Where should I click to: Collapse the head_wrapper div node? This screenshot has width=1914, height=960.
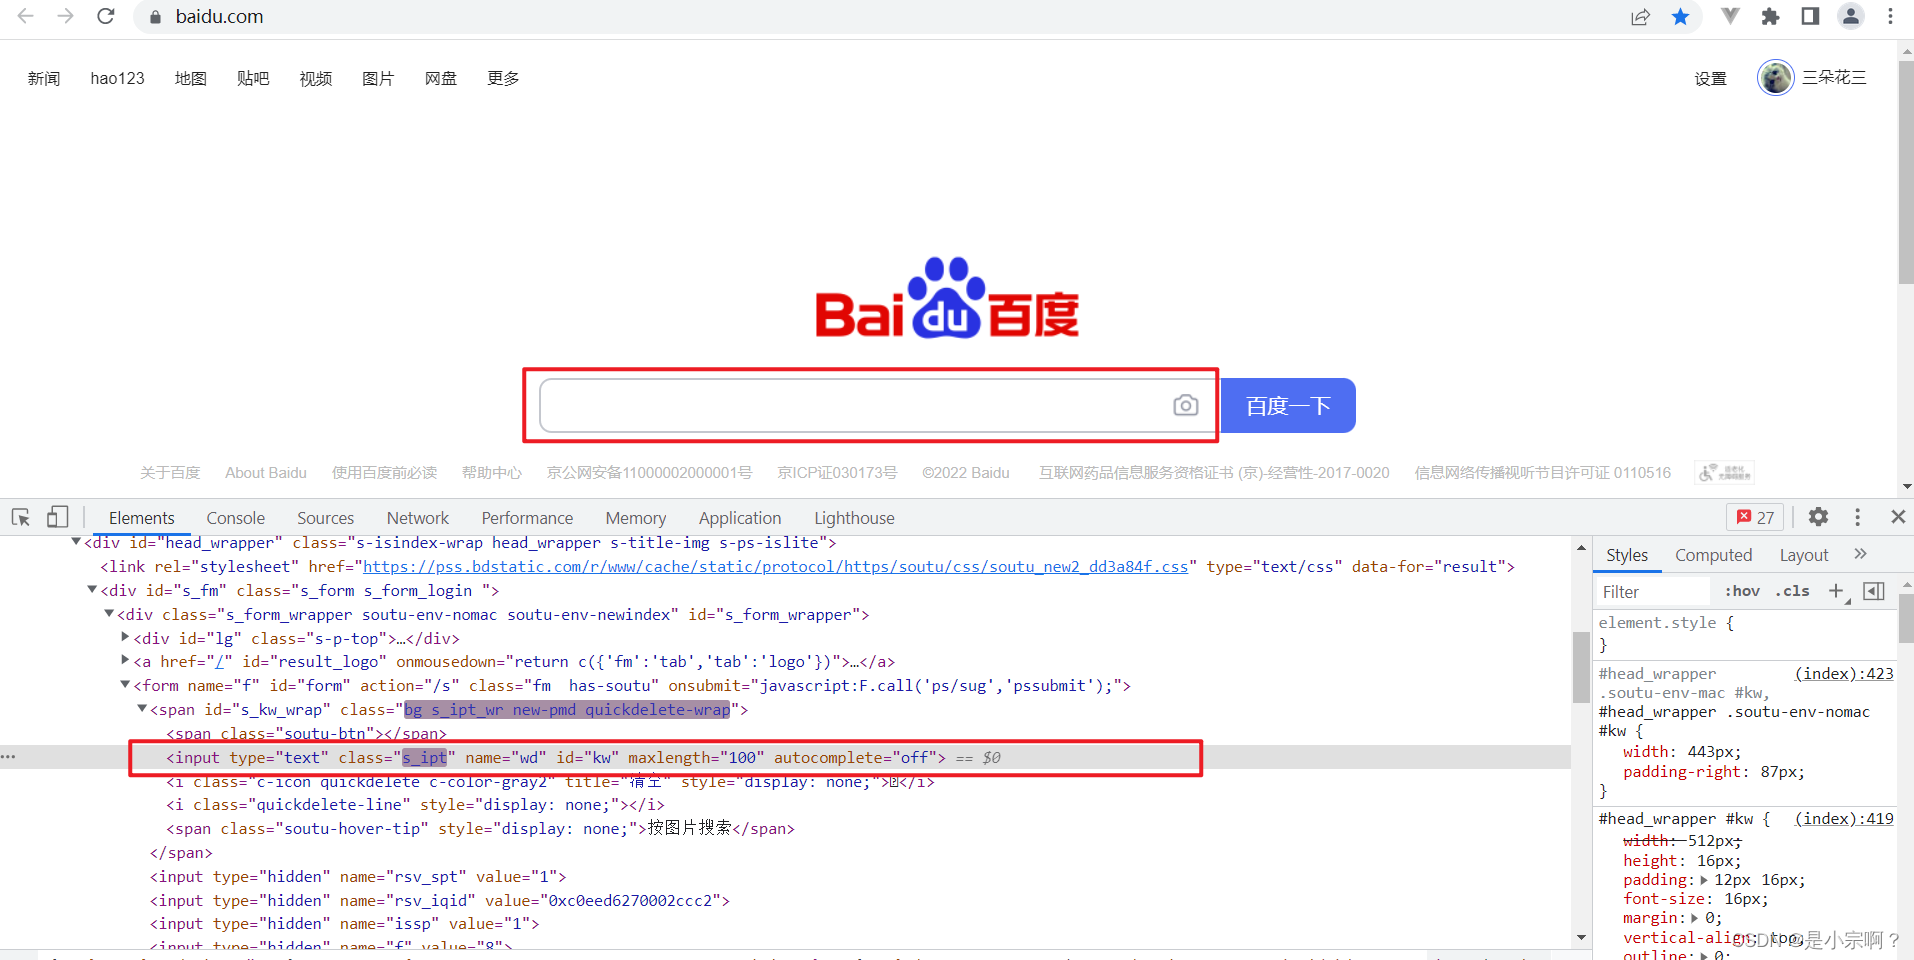76,542
